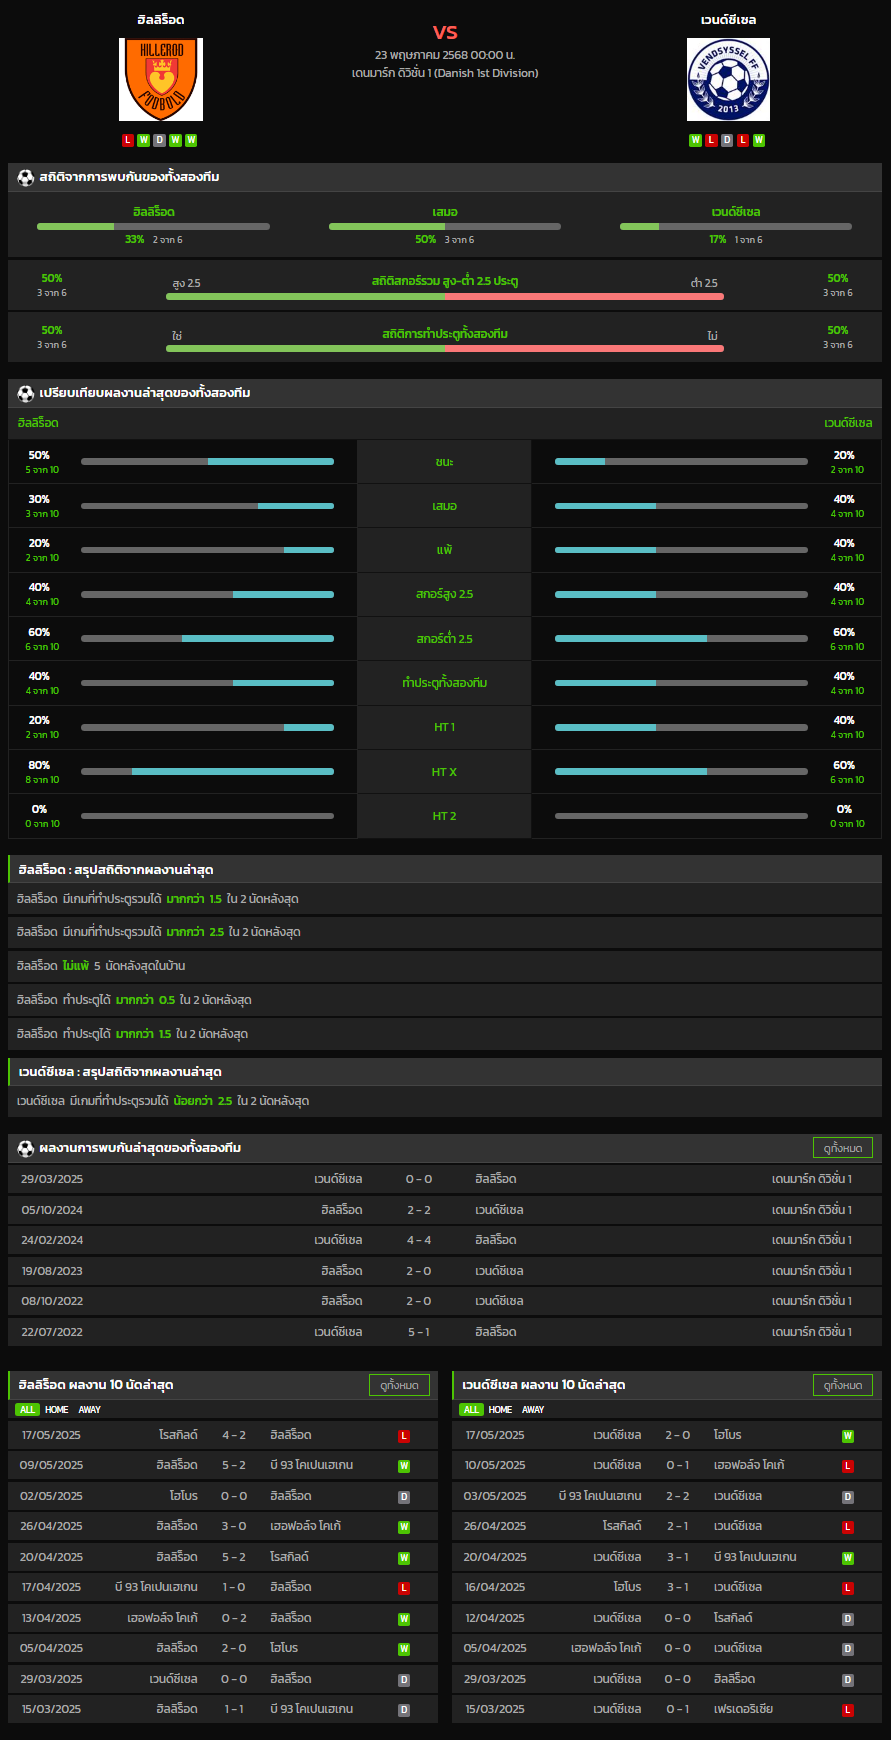The image size is (891, 1740).
Task: Click Hillerod 33% head-to-head win bar
Action: 153,227
